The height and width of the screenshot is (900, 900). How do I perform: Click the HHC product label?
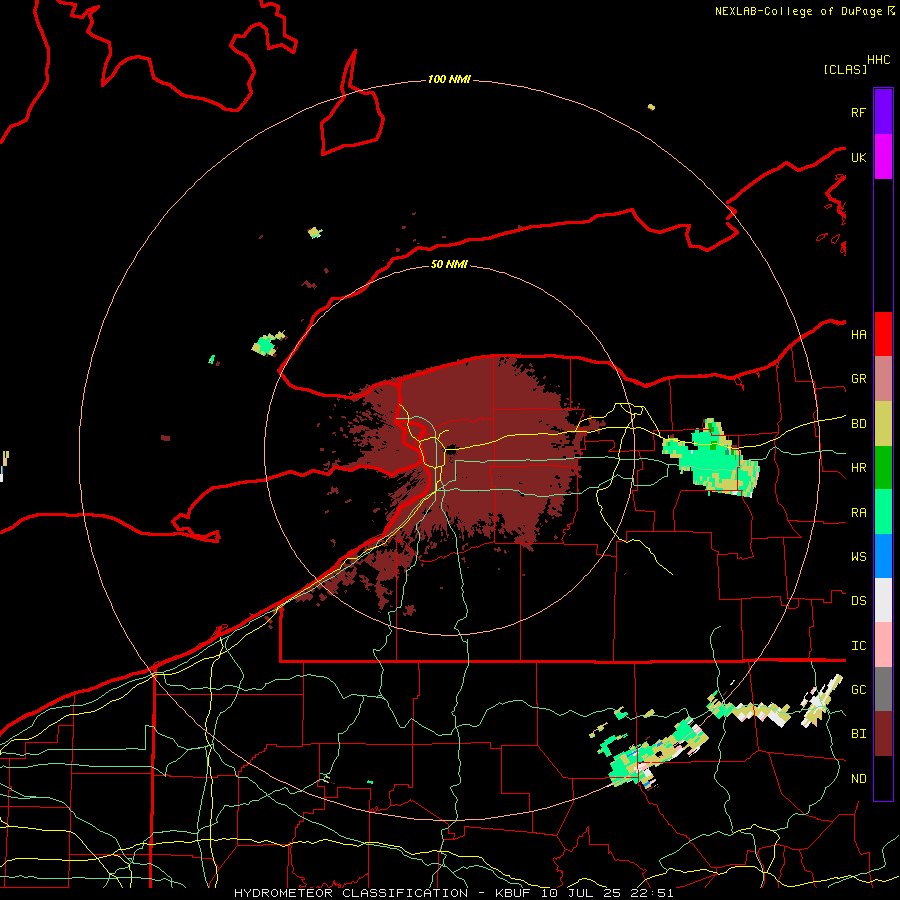click(878, 60)
